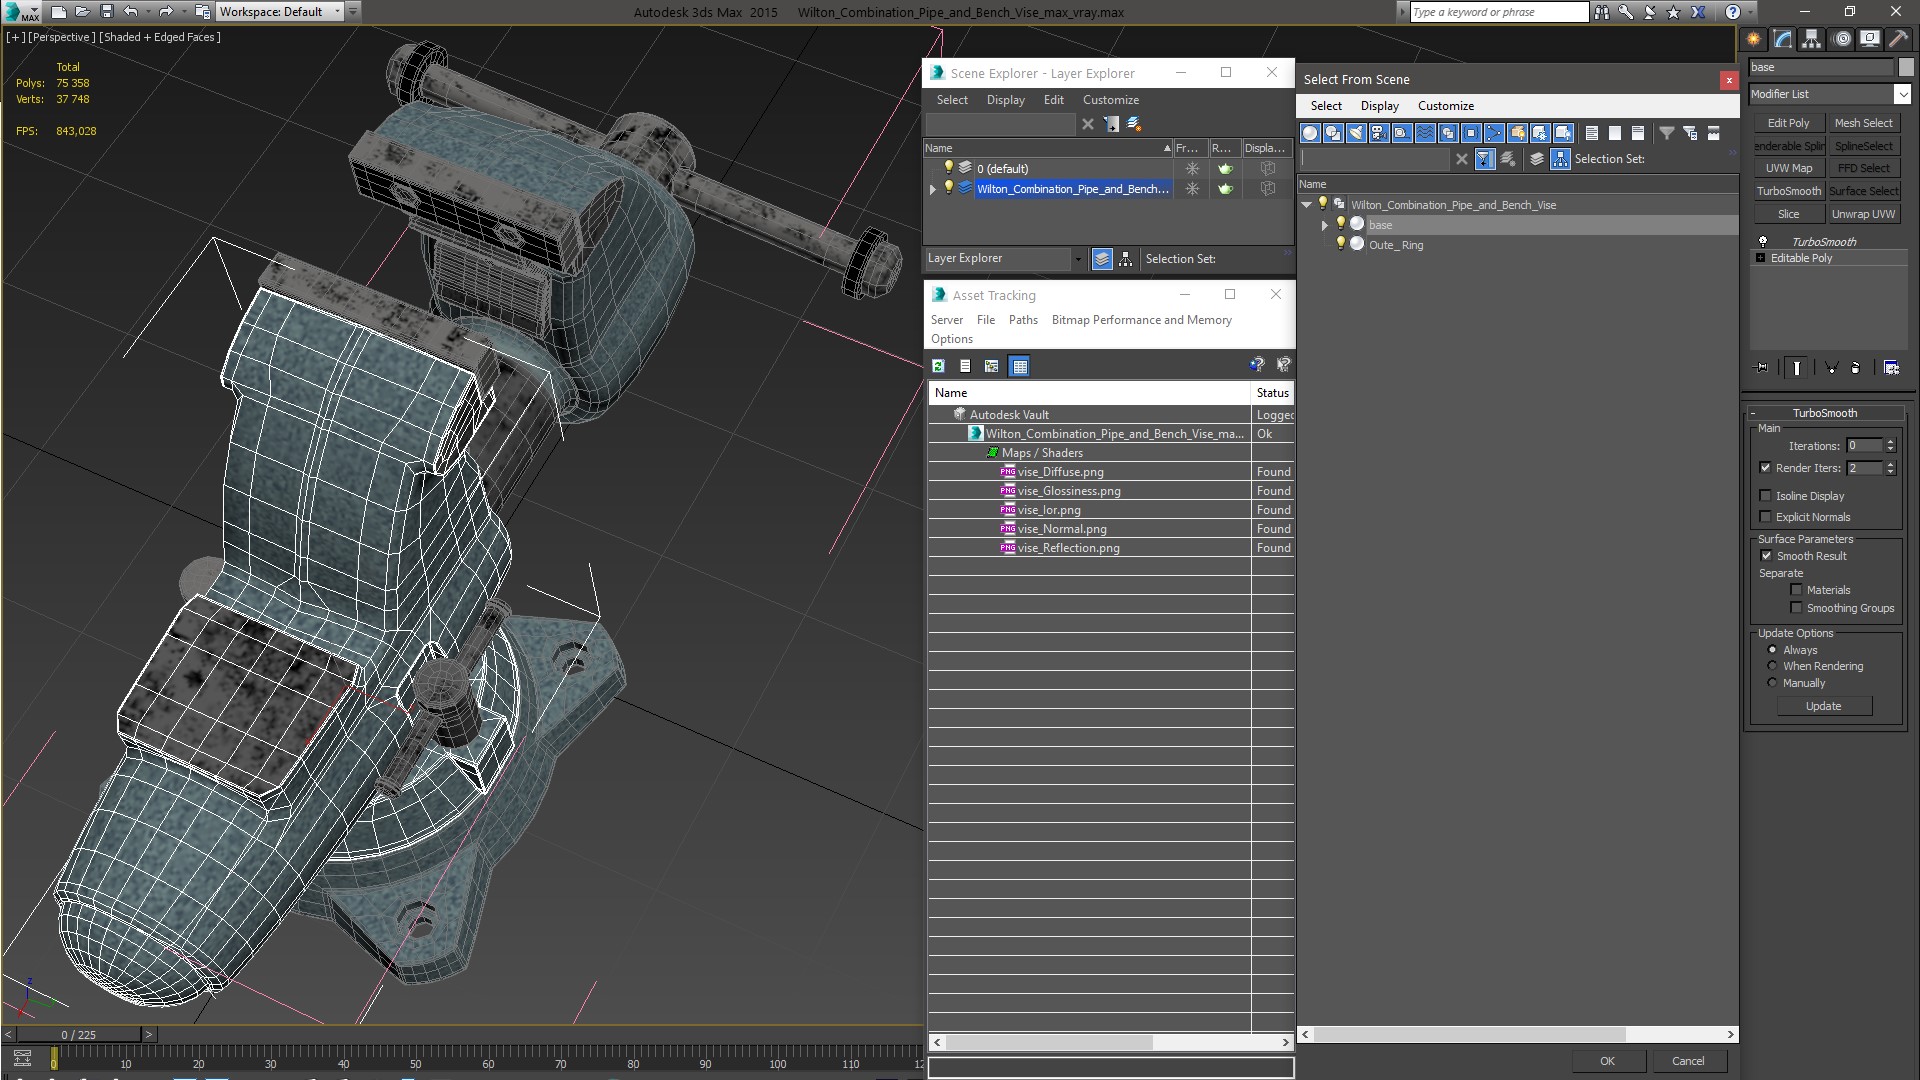
Task: Click the Unwrap UVW modifier button
Action: 1863,214
